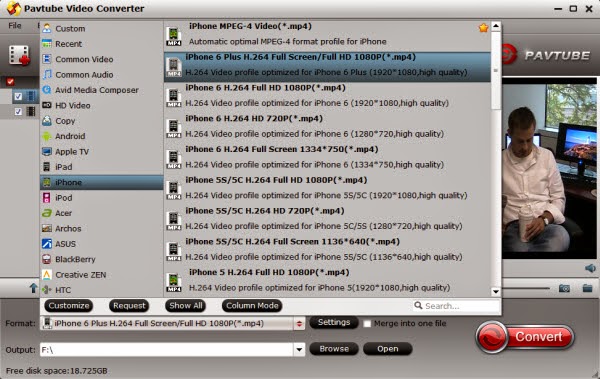This screenshot has height=379, width=600.
Task: Open snapshot folder icon
Action: click(587, 288)
